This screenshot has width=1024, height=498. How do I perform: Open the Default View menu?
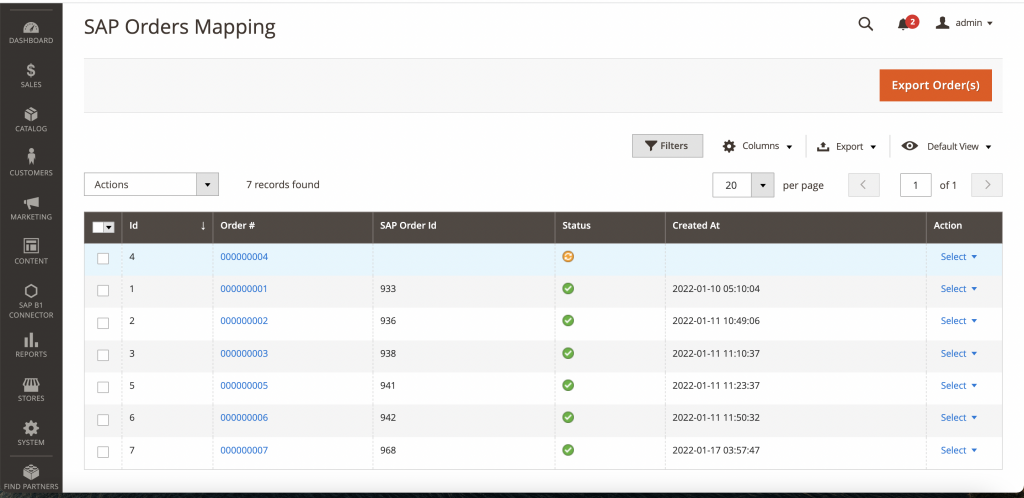(947, 146)
